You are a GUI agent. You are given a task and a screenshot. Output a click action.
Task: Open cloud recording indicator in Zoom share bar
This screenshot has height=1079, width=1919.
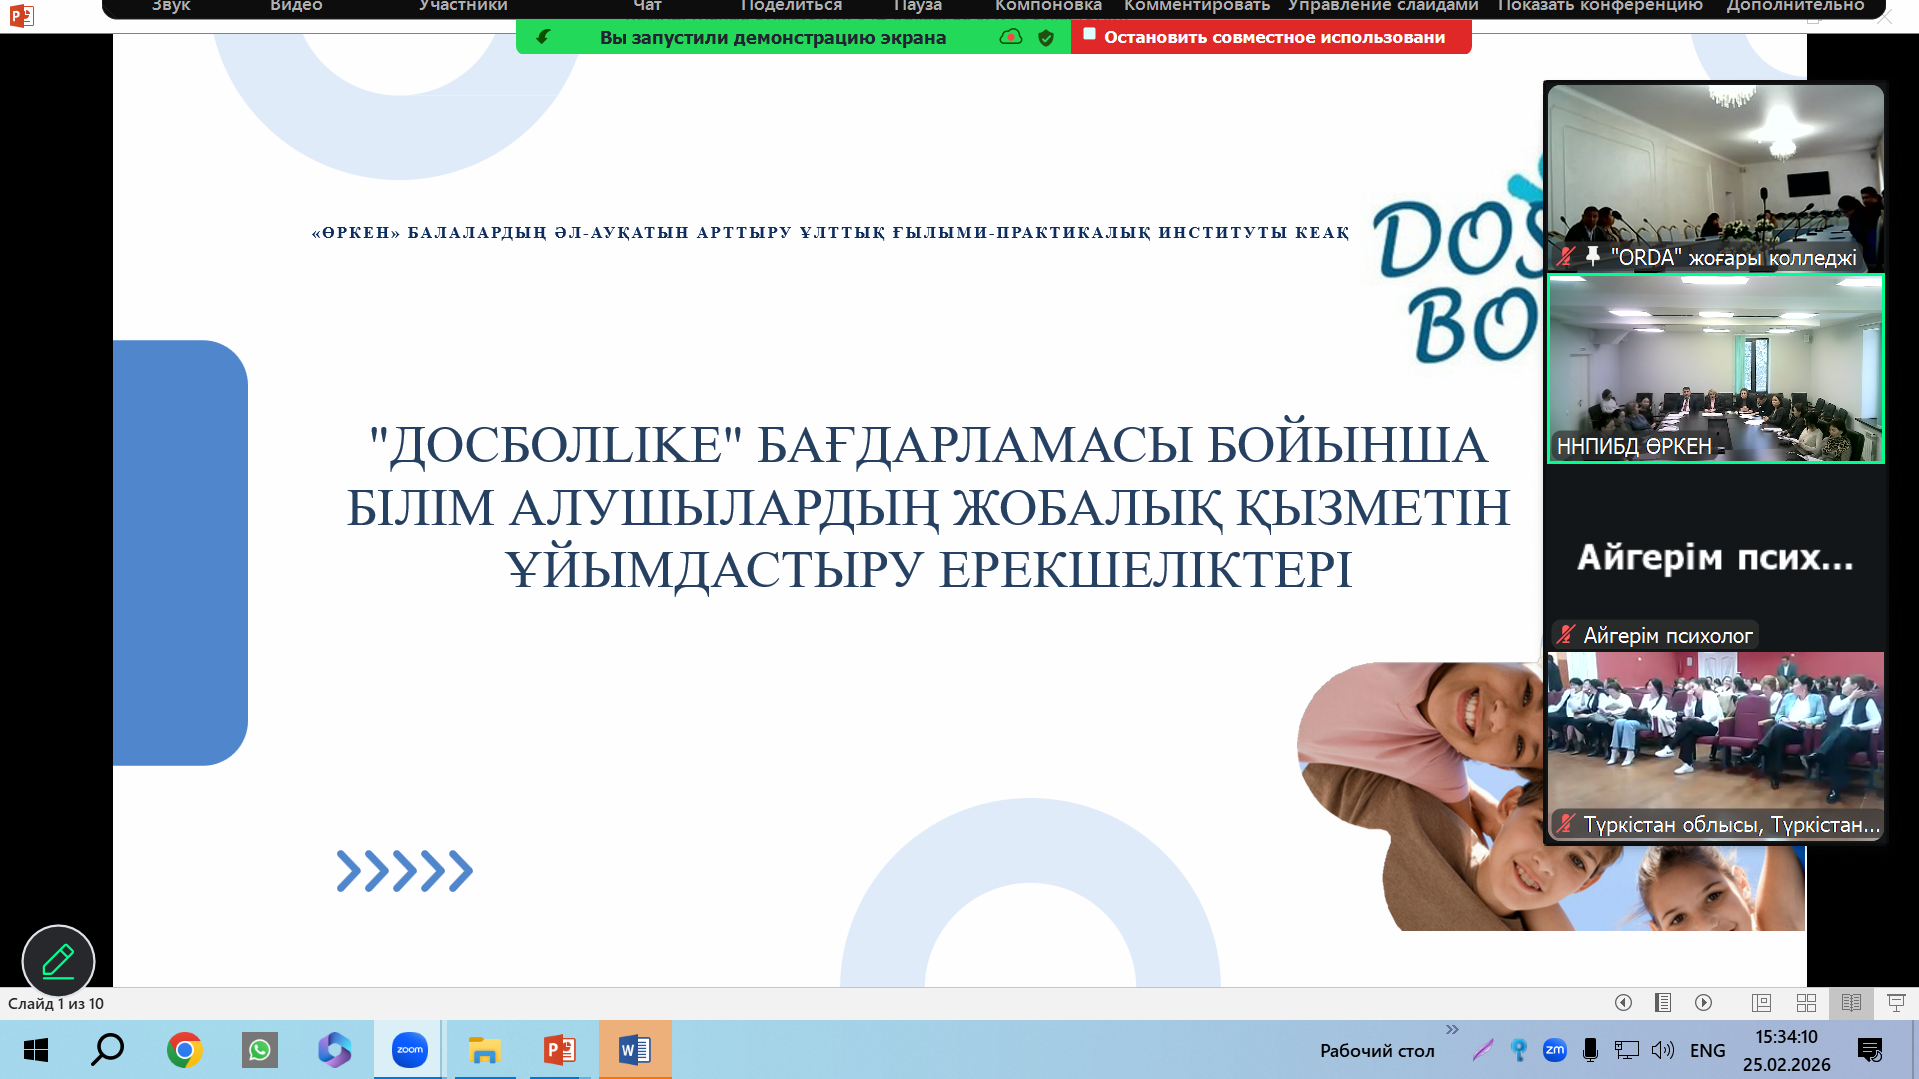1011,37
